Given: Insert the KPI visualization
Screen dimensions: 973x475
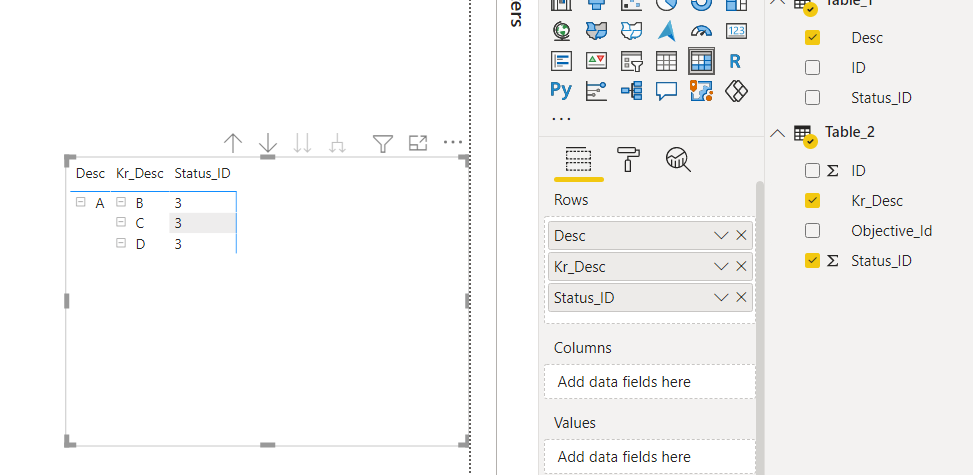Looking at the screenshot, I should coord(596,61).
